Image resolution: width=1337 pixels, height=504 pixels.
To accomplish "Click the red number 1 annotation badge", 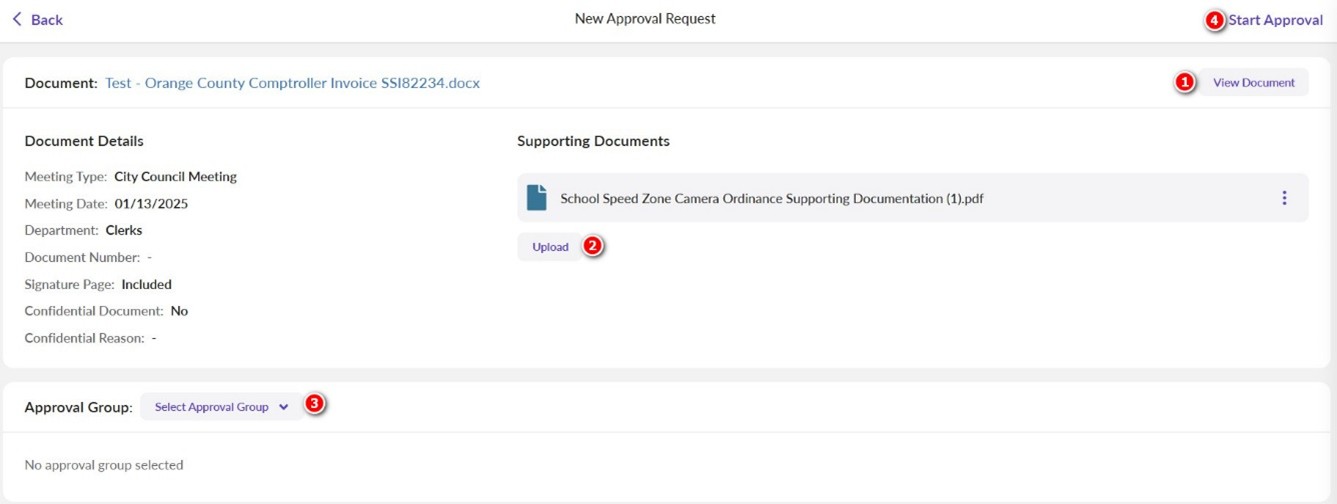I will [1185, 83].
